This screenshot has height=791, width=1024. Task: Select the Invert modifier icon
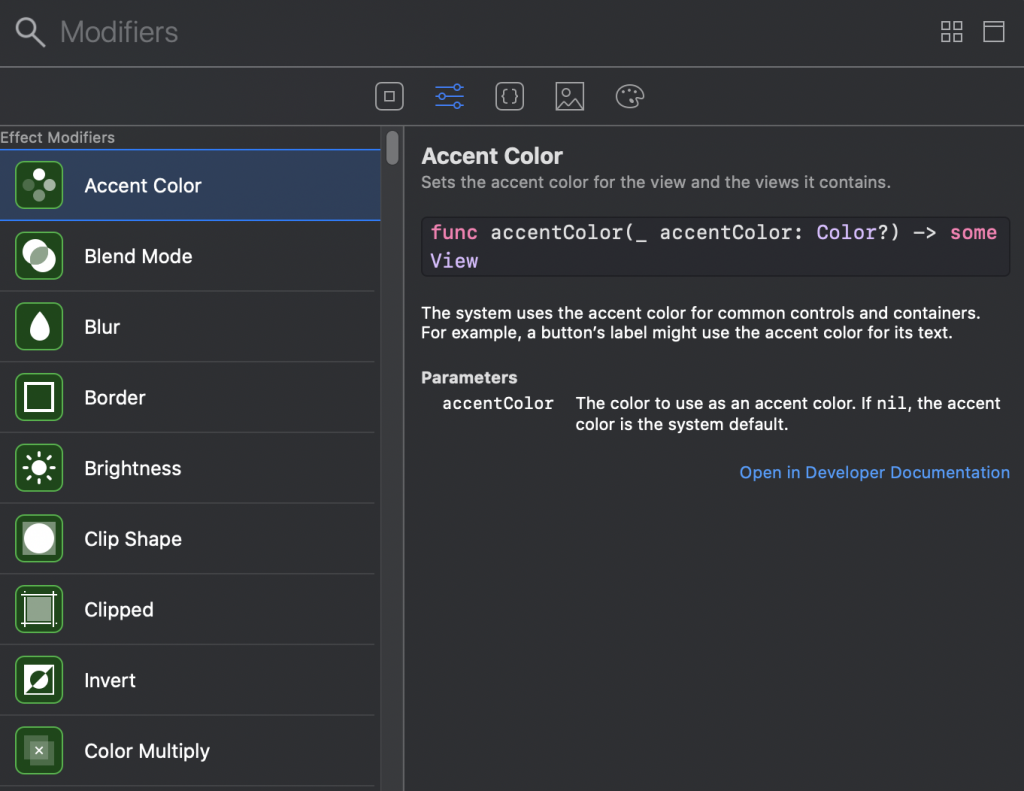coord(39,680)
